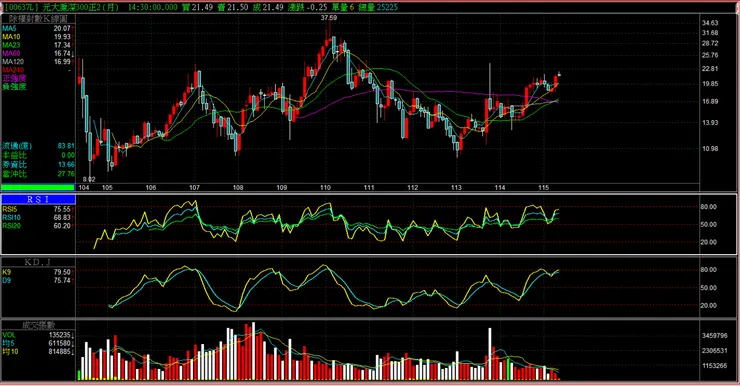This screenshot has height=386, width=740.
Task: Click the year 107 axis label
Action: point(194,188)
